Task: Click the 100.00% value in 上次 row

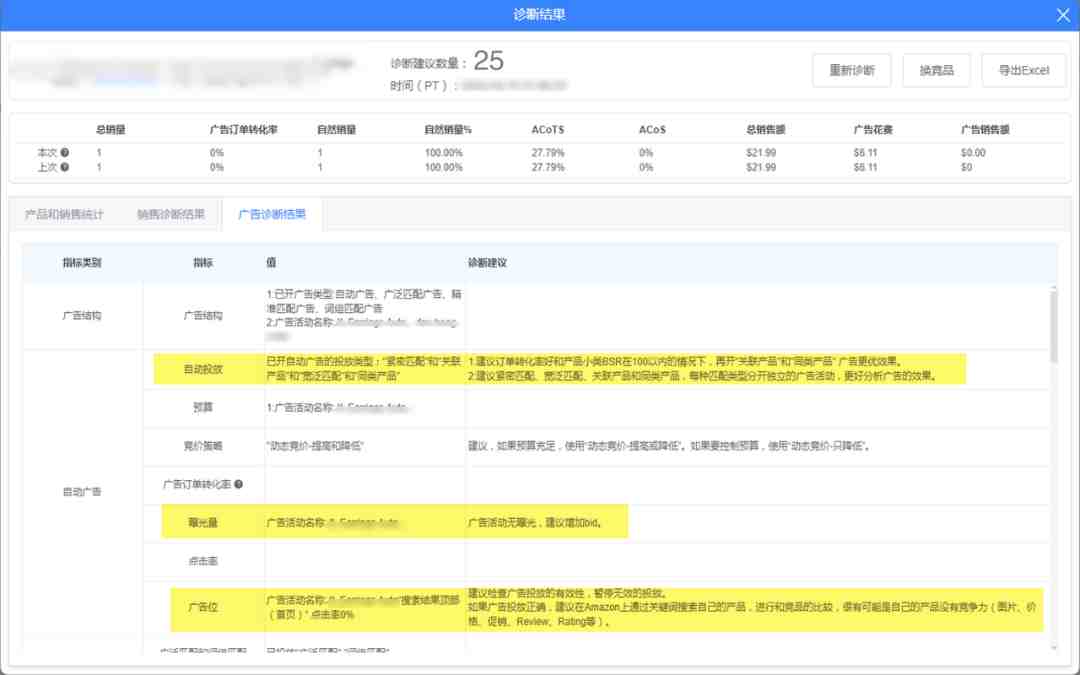Action: tap(443, 167)
